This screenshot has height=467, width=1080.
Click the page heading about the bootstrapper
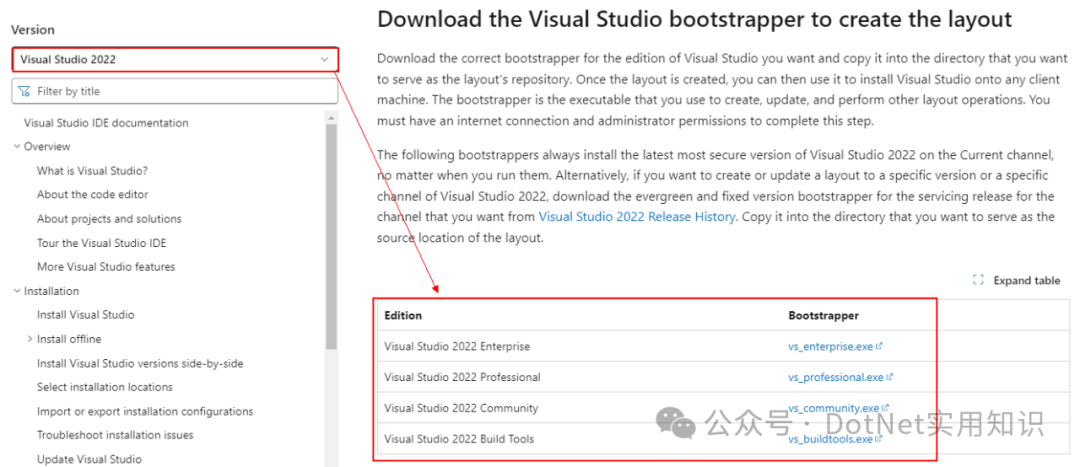coord(694,19)
